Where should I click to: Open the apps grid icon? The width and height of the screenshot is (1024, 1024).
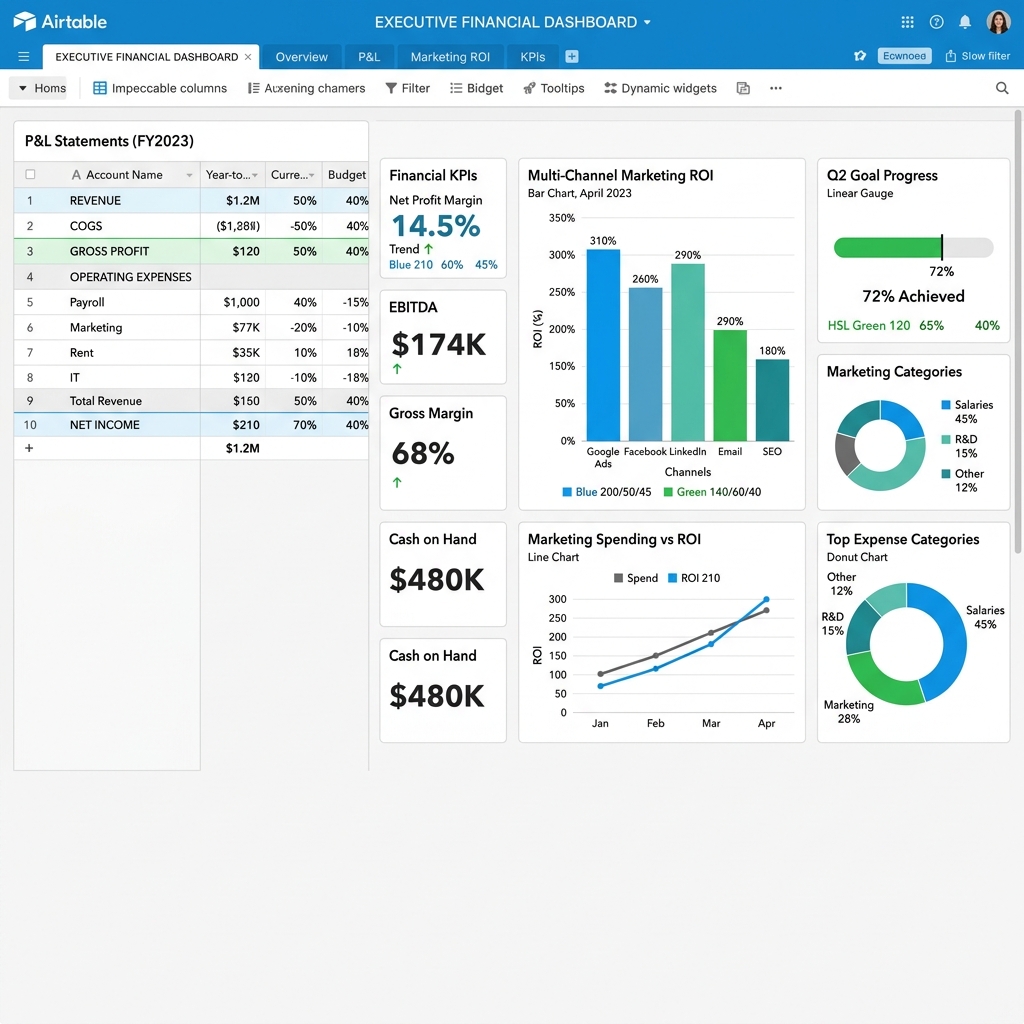(907, 22)
